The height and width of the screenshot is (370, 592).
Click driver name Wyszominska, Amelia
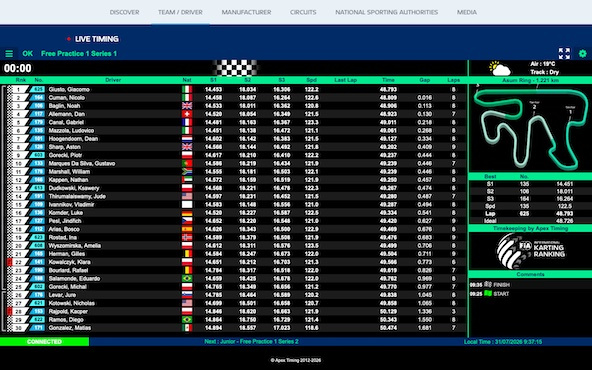pos(75,245)
